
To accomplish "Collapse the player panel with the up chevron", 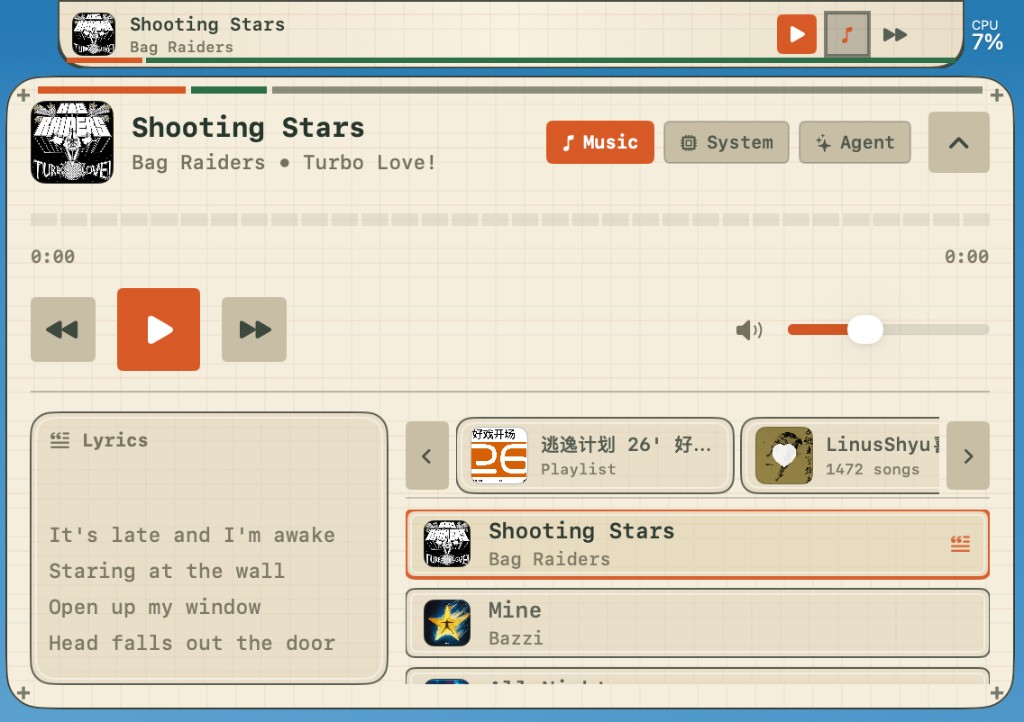I will [959, 142].
